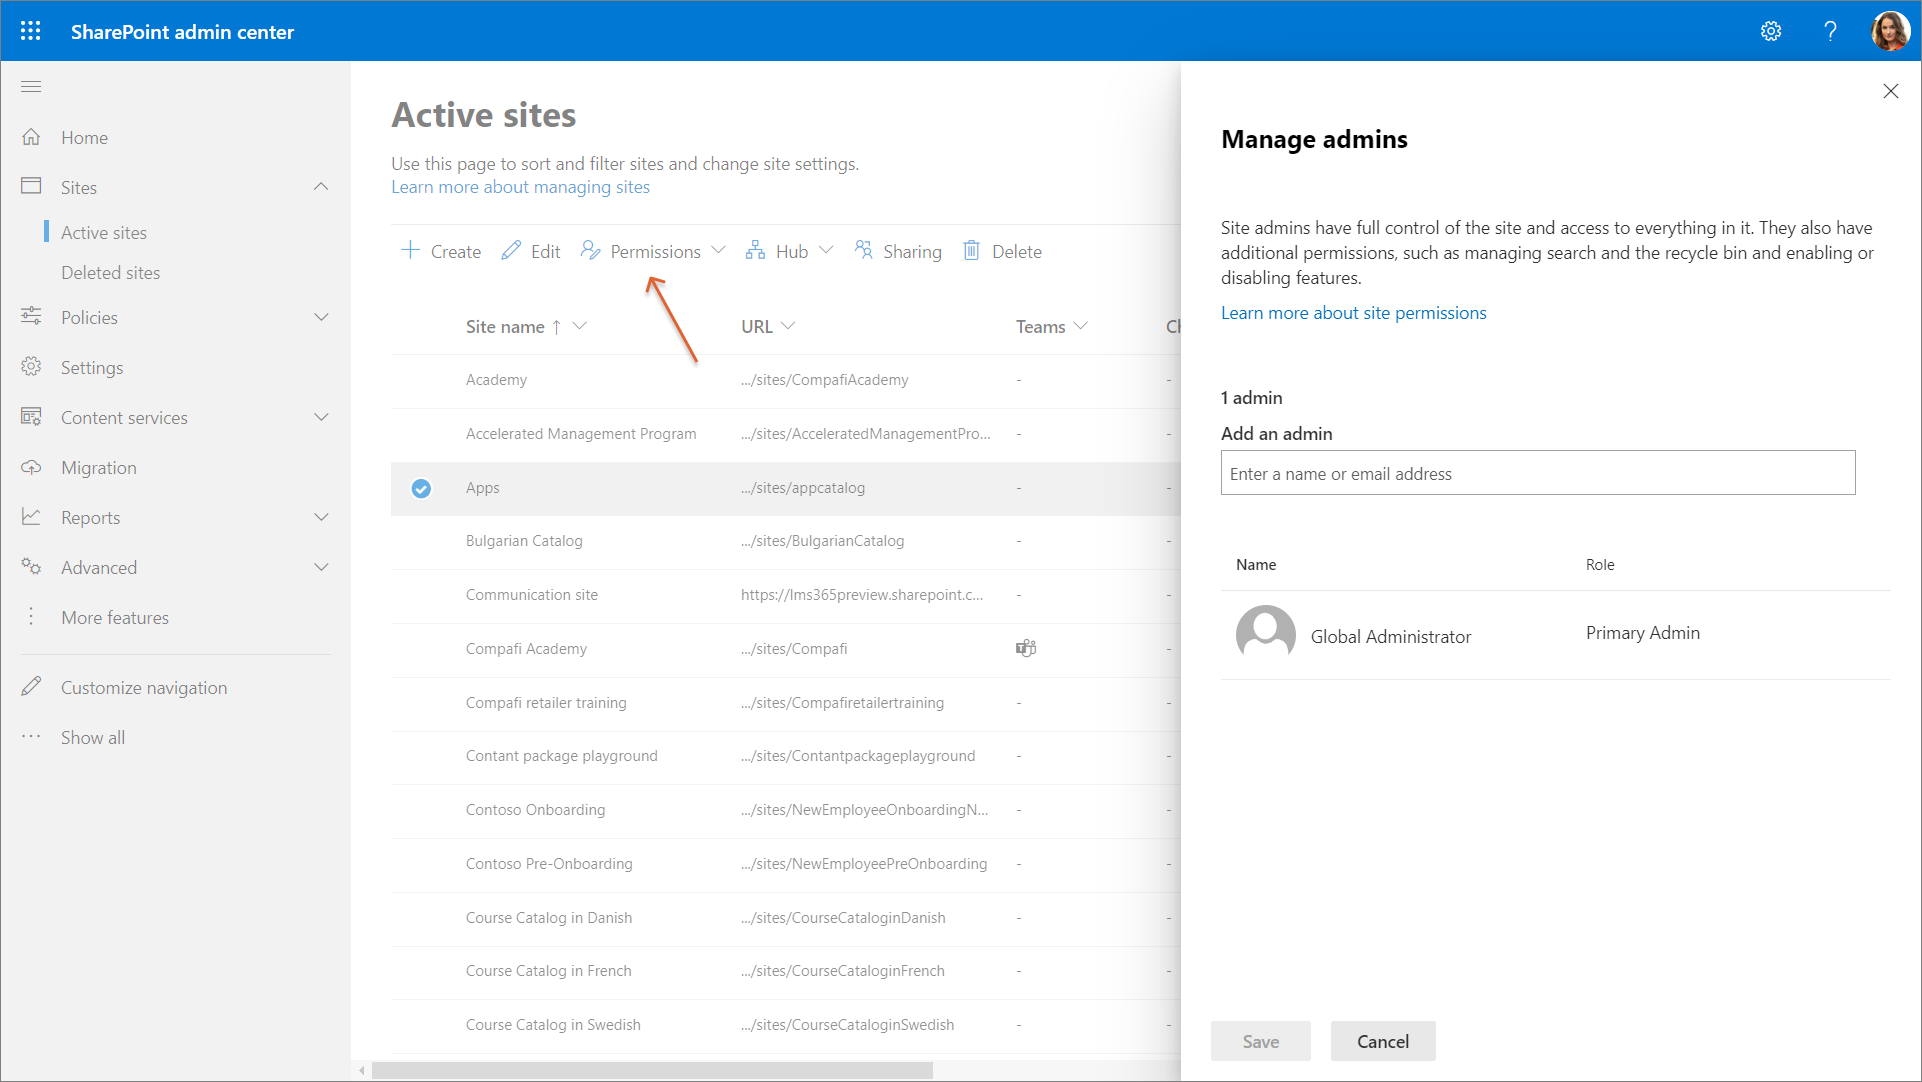The image size is (1922, 1082).
Task: Expand the Hub dropdown chevron
Action: pos(826,251)
